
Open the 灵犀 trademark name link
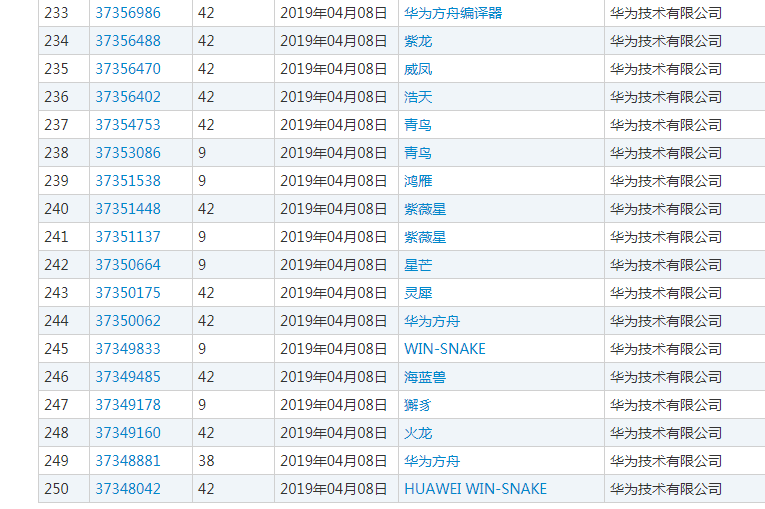coord(418,293)
